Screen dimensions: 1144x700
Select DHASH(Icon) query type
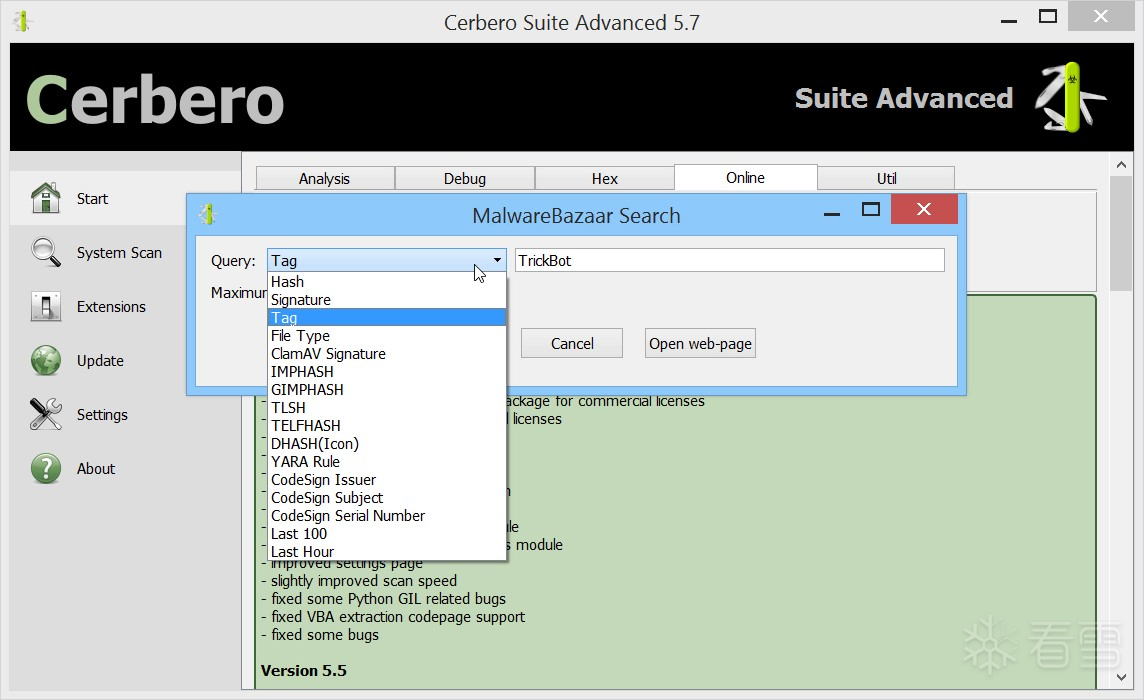click(x=387, y=444)
